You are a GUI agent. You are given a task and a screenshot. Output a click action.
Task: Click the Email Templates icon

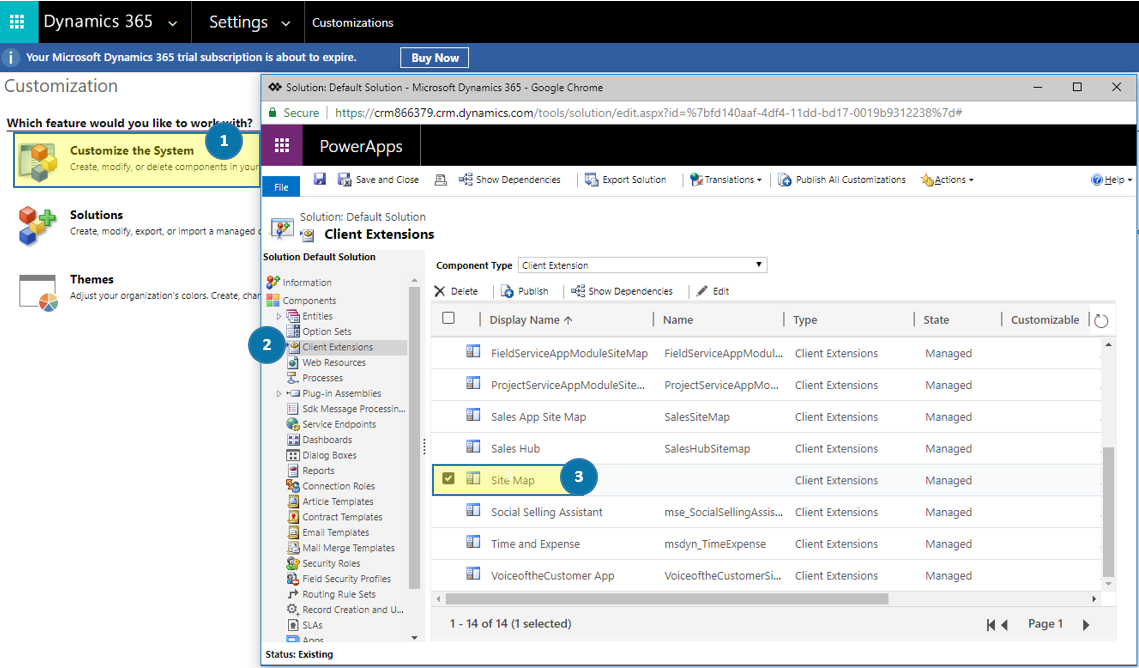pos(293,532)
